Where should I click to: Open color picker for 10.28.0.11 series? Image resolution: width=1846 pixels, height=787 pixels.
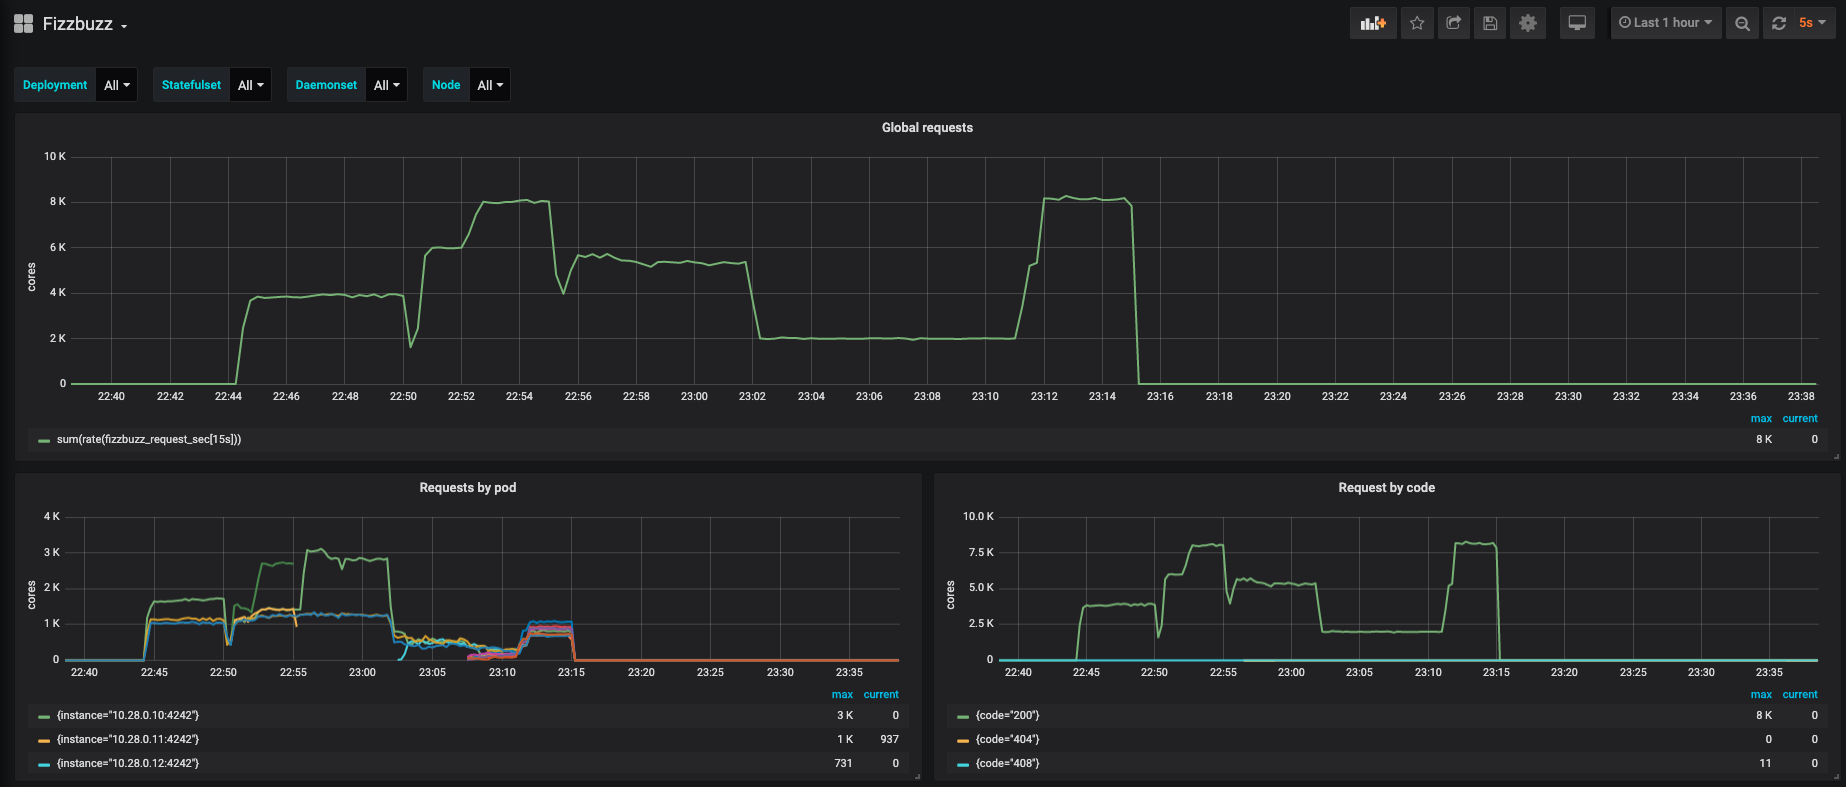pos(44,740)
